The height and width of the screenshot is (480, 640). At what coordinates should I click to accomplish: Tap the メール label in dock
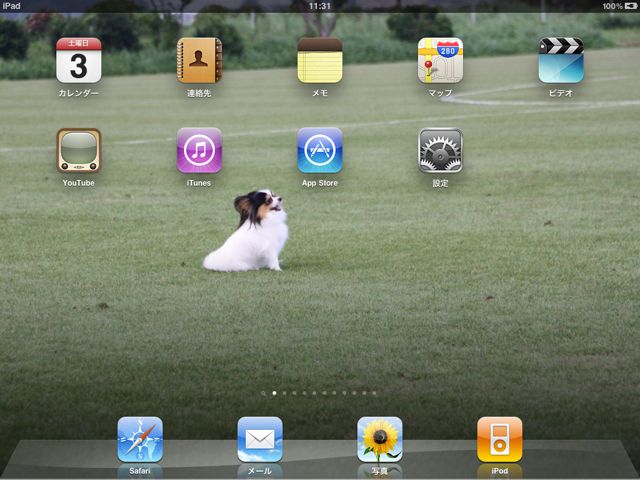pos(260,471)
